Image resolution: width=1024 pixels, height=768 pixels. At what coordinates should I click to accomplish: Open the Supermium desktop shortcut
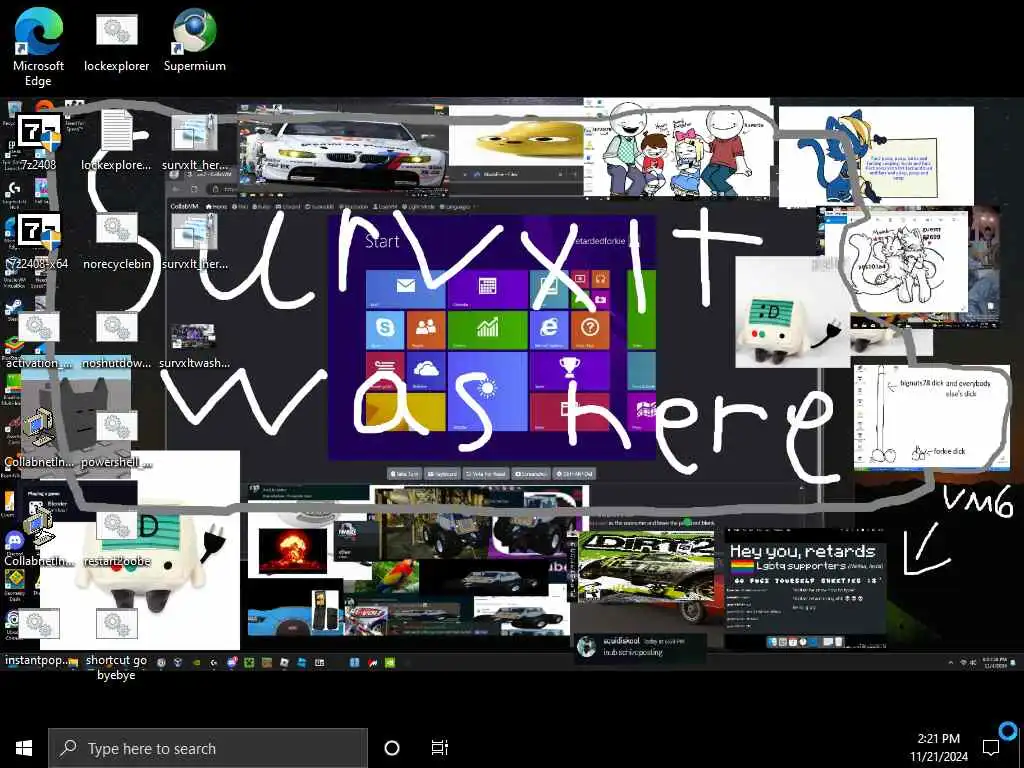[195, 39]
